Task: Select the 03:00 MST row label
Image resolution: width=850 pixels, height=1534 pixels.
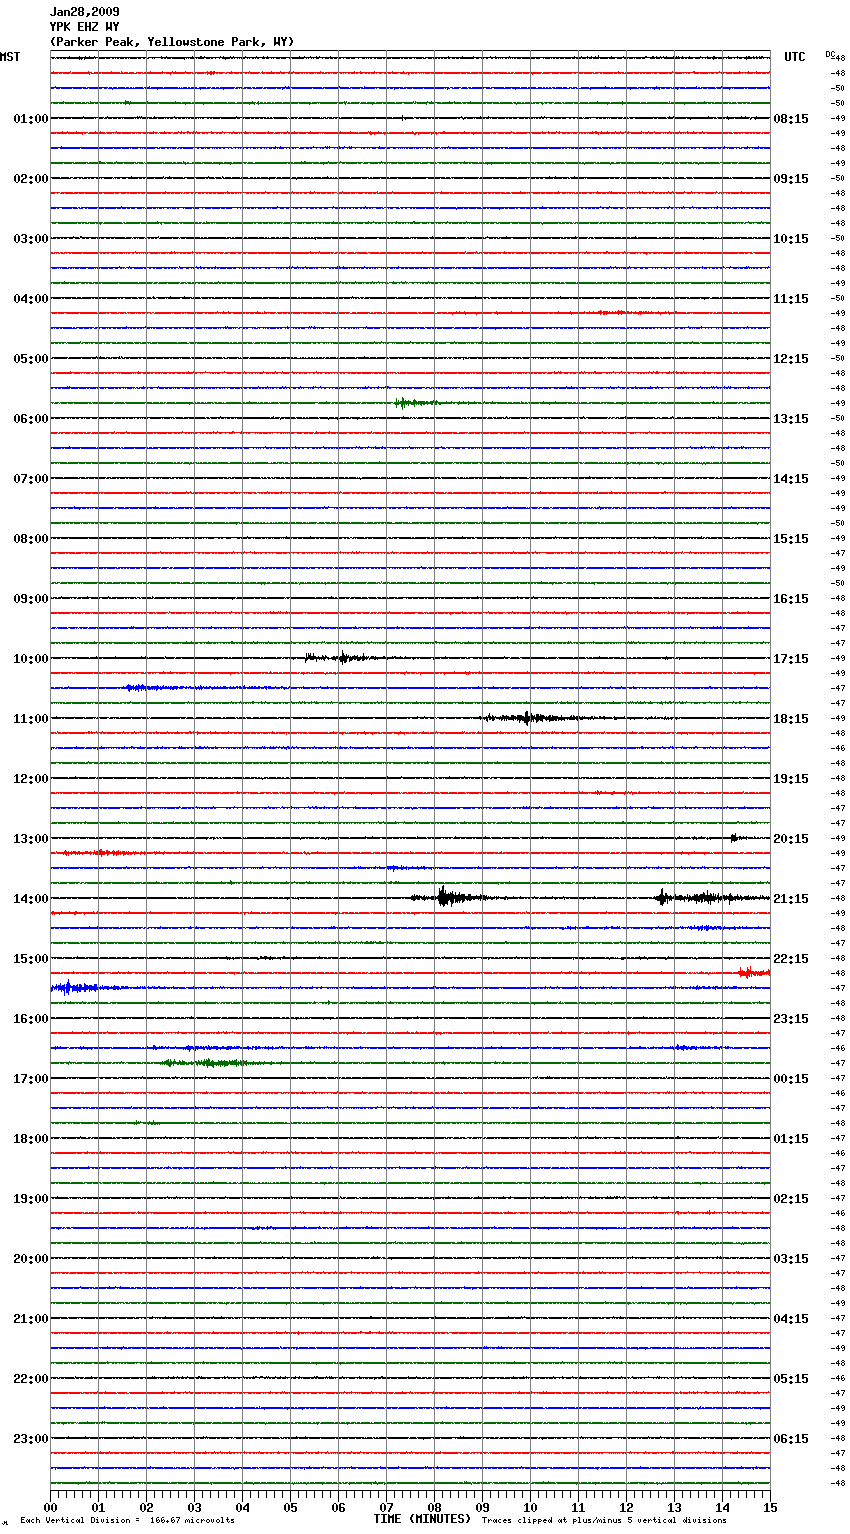Action: tap(31, 239)
